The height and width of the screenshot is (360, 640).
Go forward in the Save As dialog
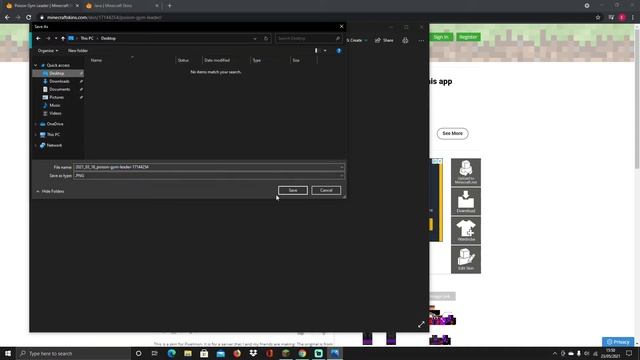coord(48,38)
